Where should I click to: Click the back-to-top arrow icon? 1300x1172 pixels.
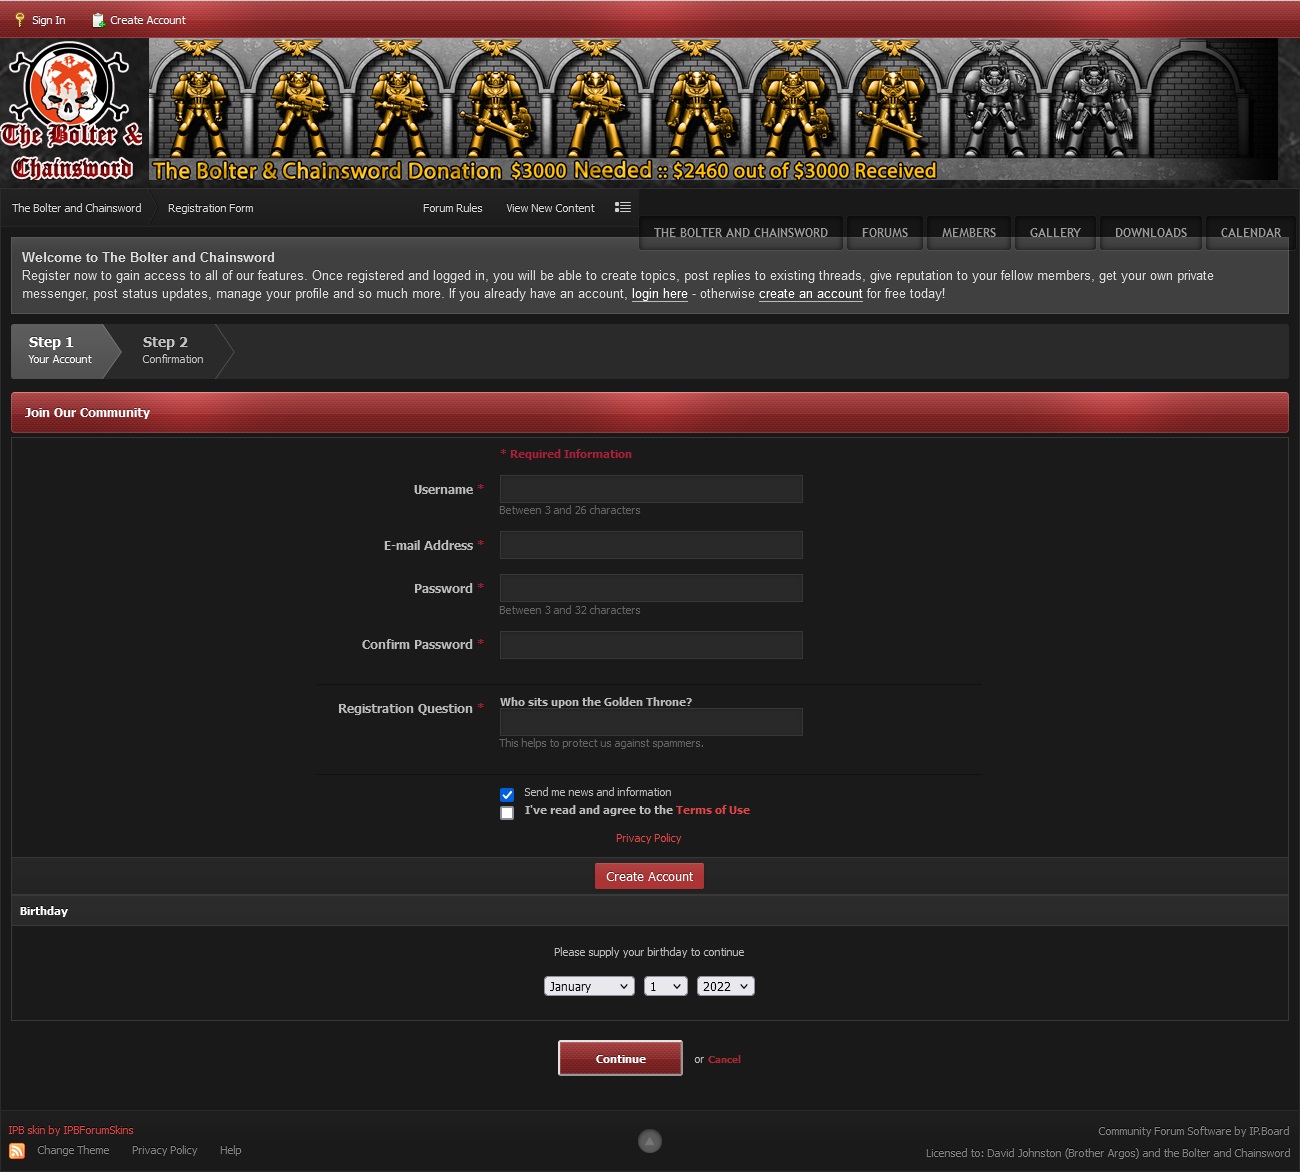650,1141
